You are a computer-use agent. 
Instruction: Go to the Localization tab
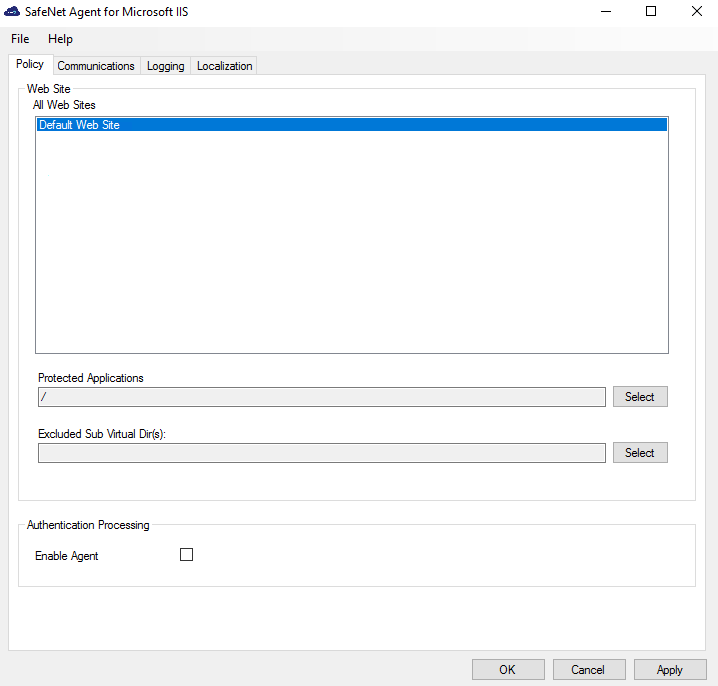tap(224, 66)
